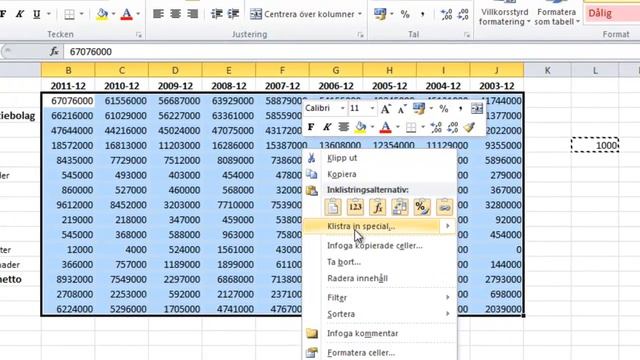640x360 pixels.
Task: Open Formatera som tabell menu
Action: pos(557,16)
